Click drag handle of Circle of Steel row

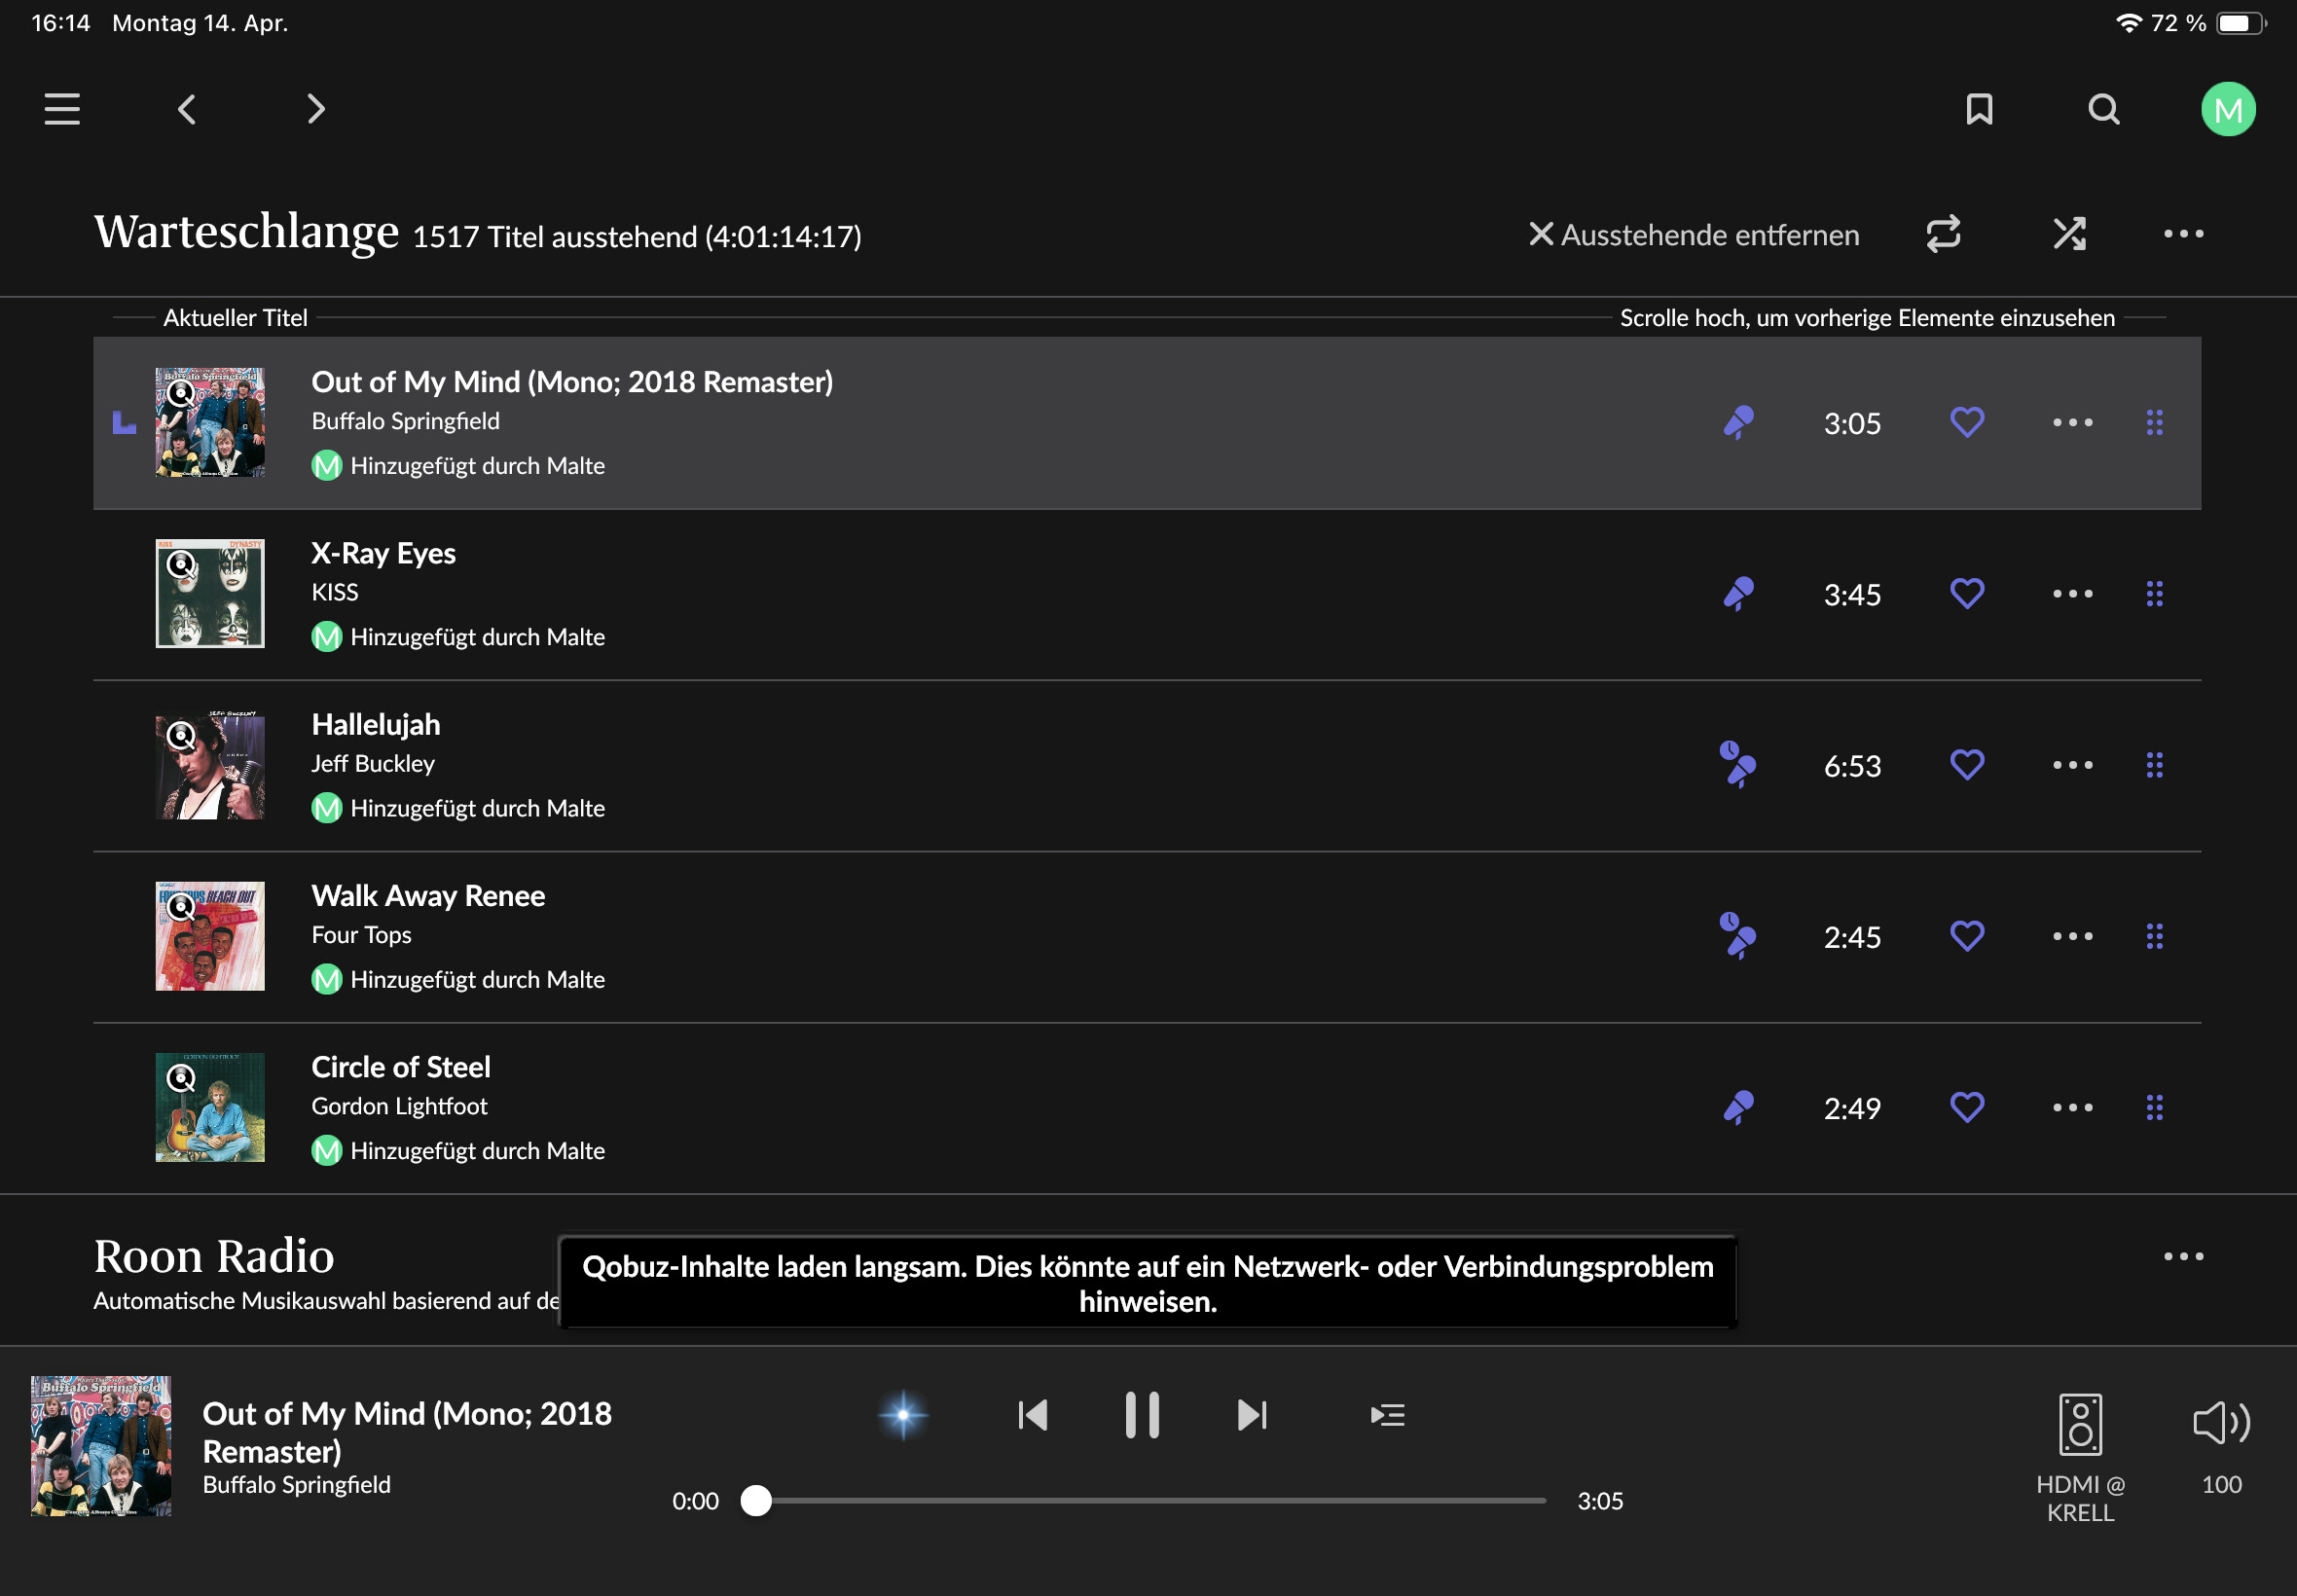pyautogui.click(x=2154, y=1108)
